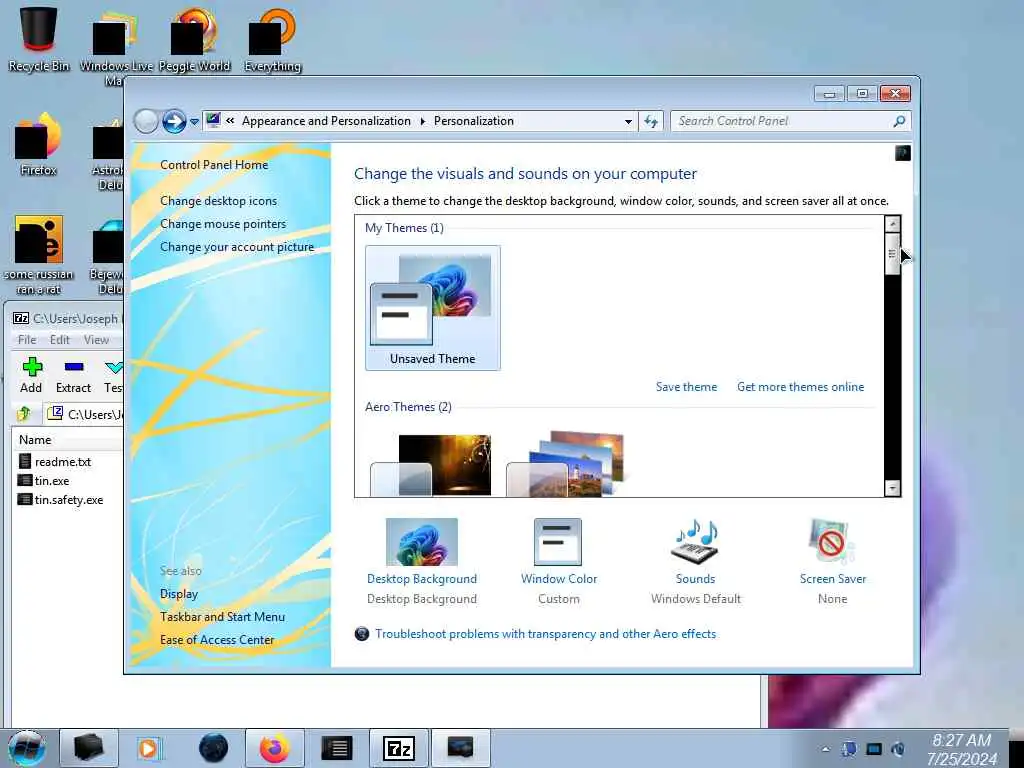Click the search magnifier icon
The height and width of the screenshot is (768, 1024).
[899, 121]
